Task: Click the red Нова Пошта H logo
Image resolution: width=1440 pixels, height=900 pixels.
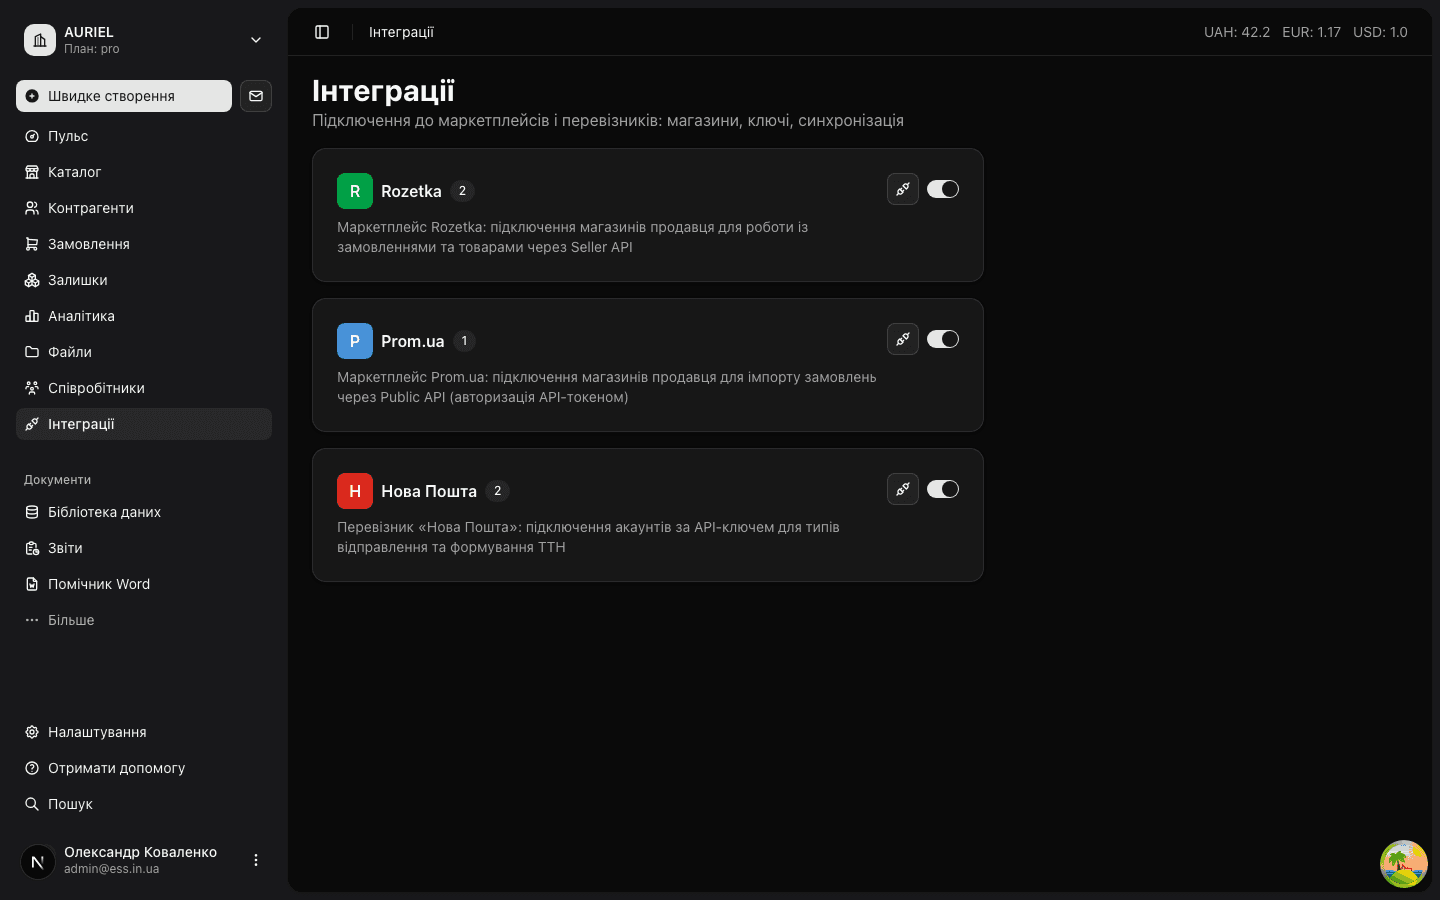Action: tap(355, 491)
